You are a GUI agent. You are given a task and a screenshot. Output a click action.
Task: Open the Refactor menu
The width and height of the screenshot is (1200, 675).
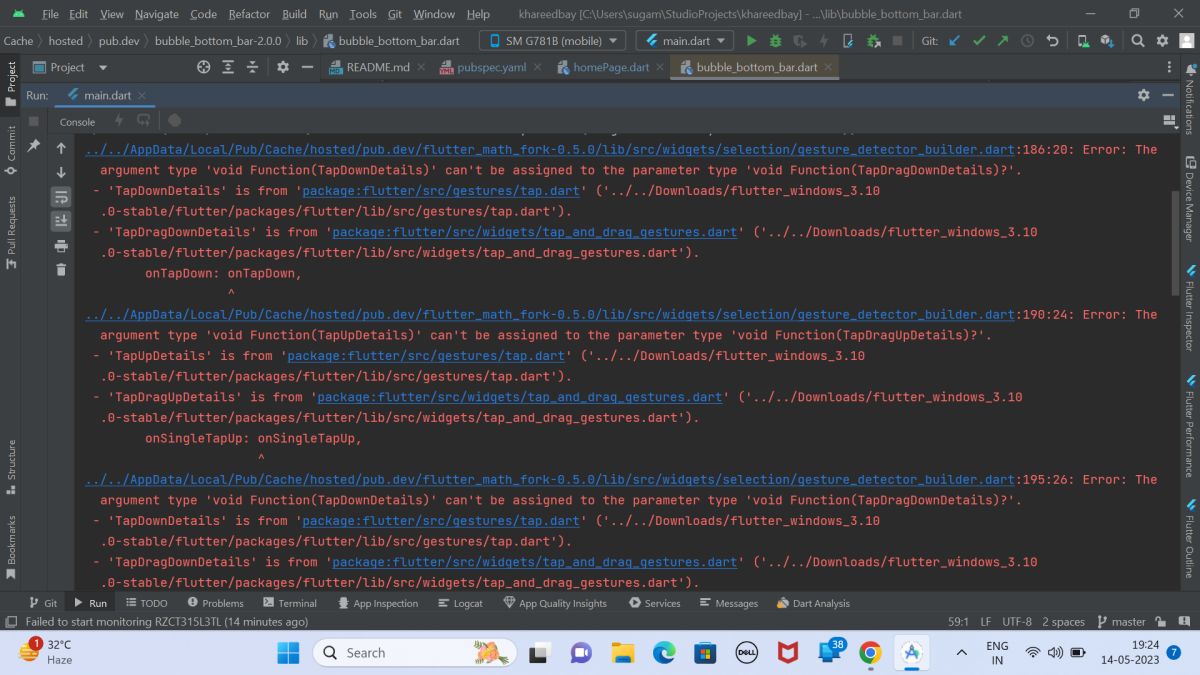pyautogui.click(x=249, y=14)
